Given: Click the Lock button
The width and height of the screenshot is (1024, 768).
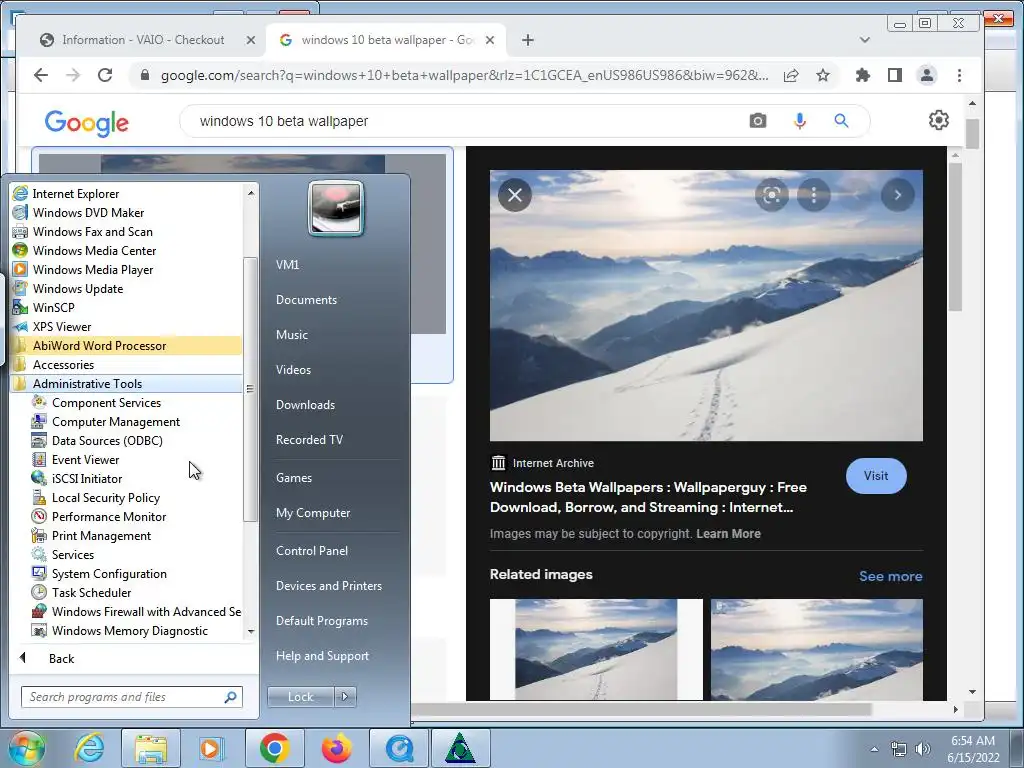Looking at the screenshot, I should pyautogui.click(x=300, y=697).
